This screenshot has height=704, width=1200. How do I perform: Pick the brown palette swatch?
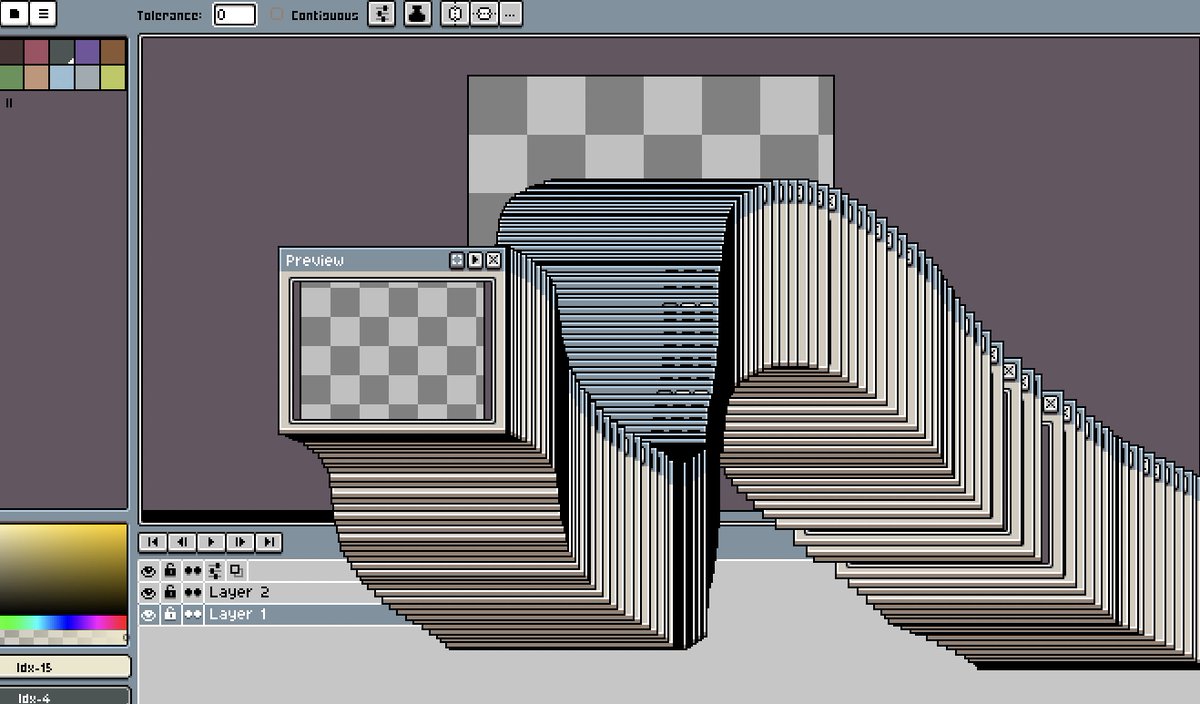click(x=113, y=51)
